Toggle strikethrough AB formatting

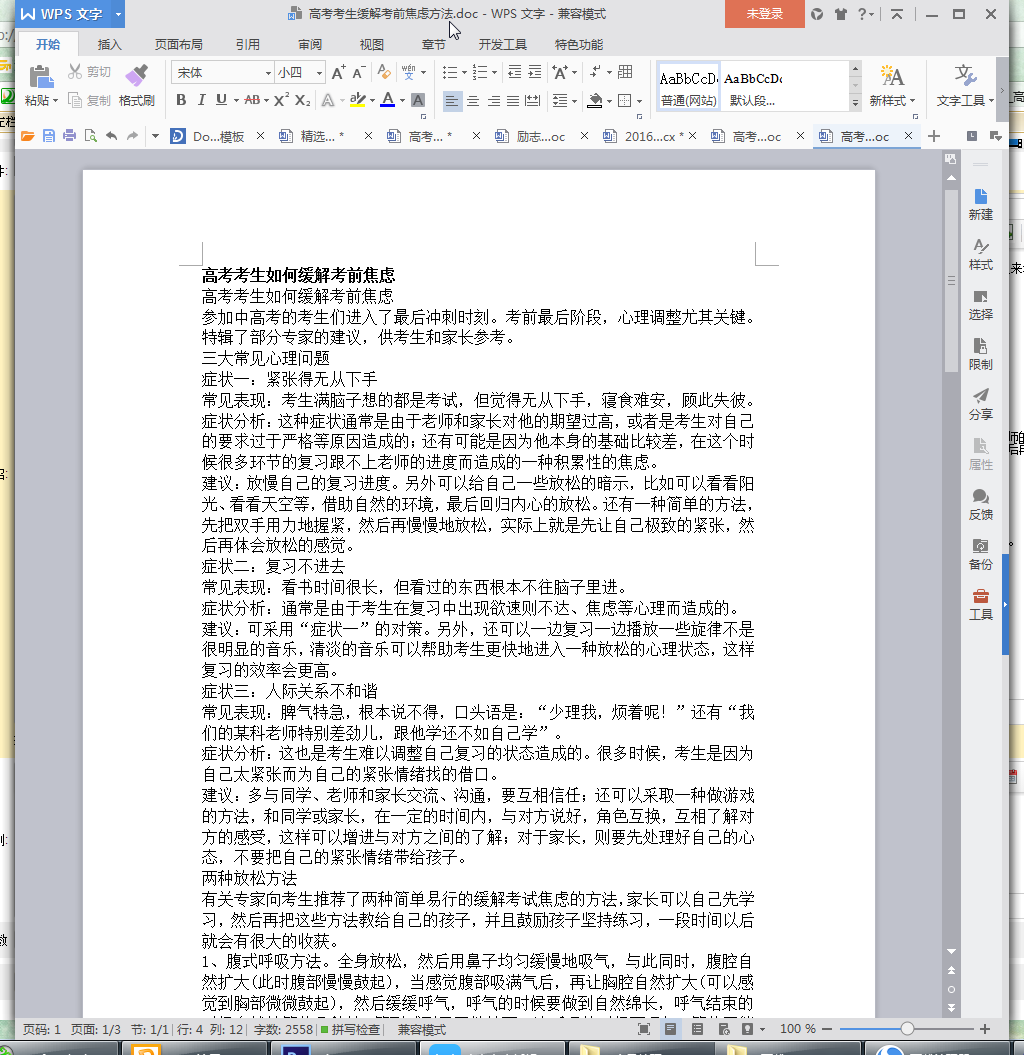(252, 100)
